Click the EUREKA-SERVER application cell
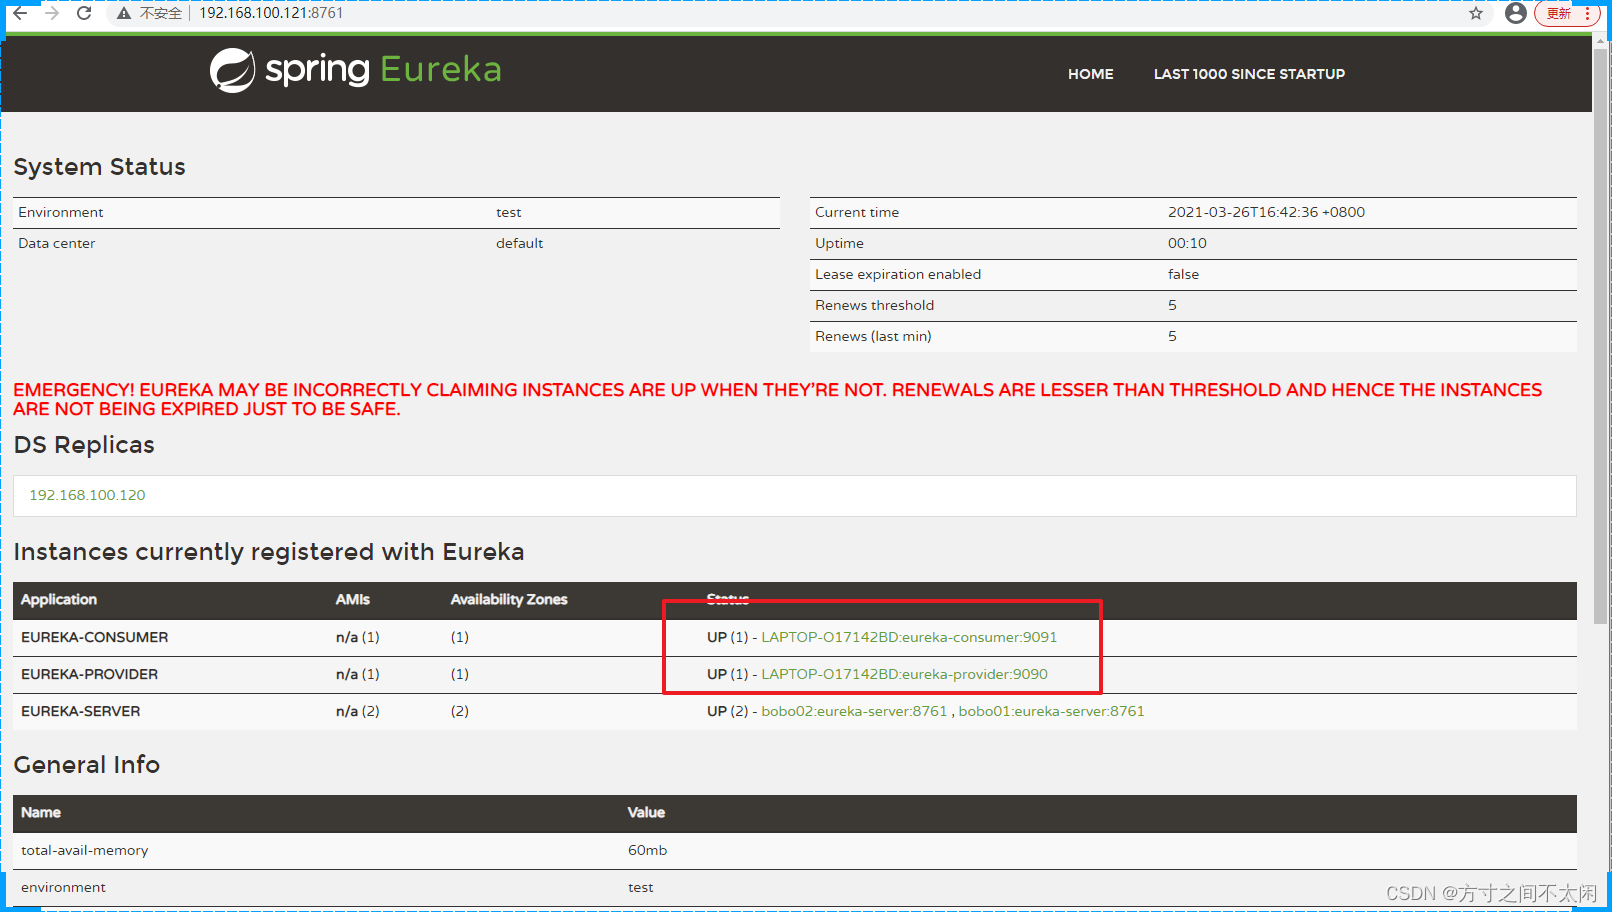This screenshot has height=912, width=1612. tap(81, 711)
